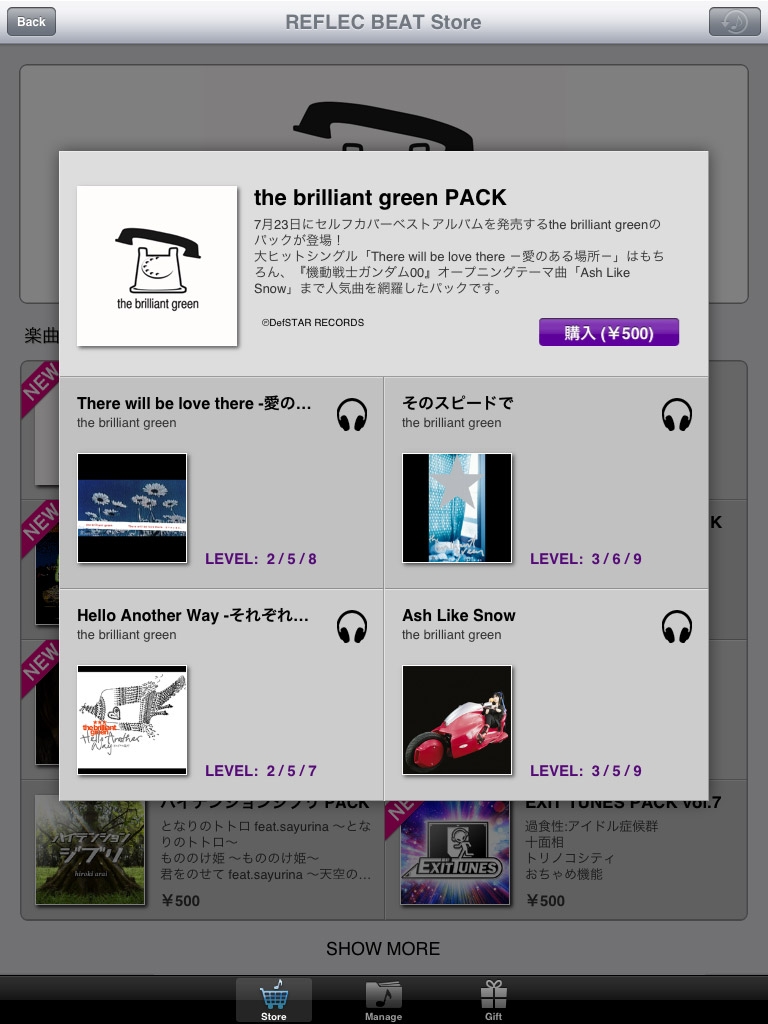Open the Gift tab

coord(494,1000)
